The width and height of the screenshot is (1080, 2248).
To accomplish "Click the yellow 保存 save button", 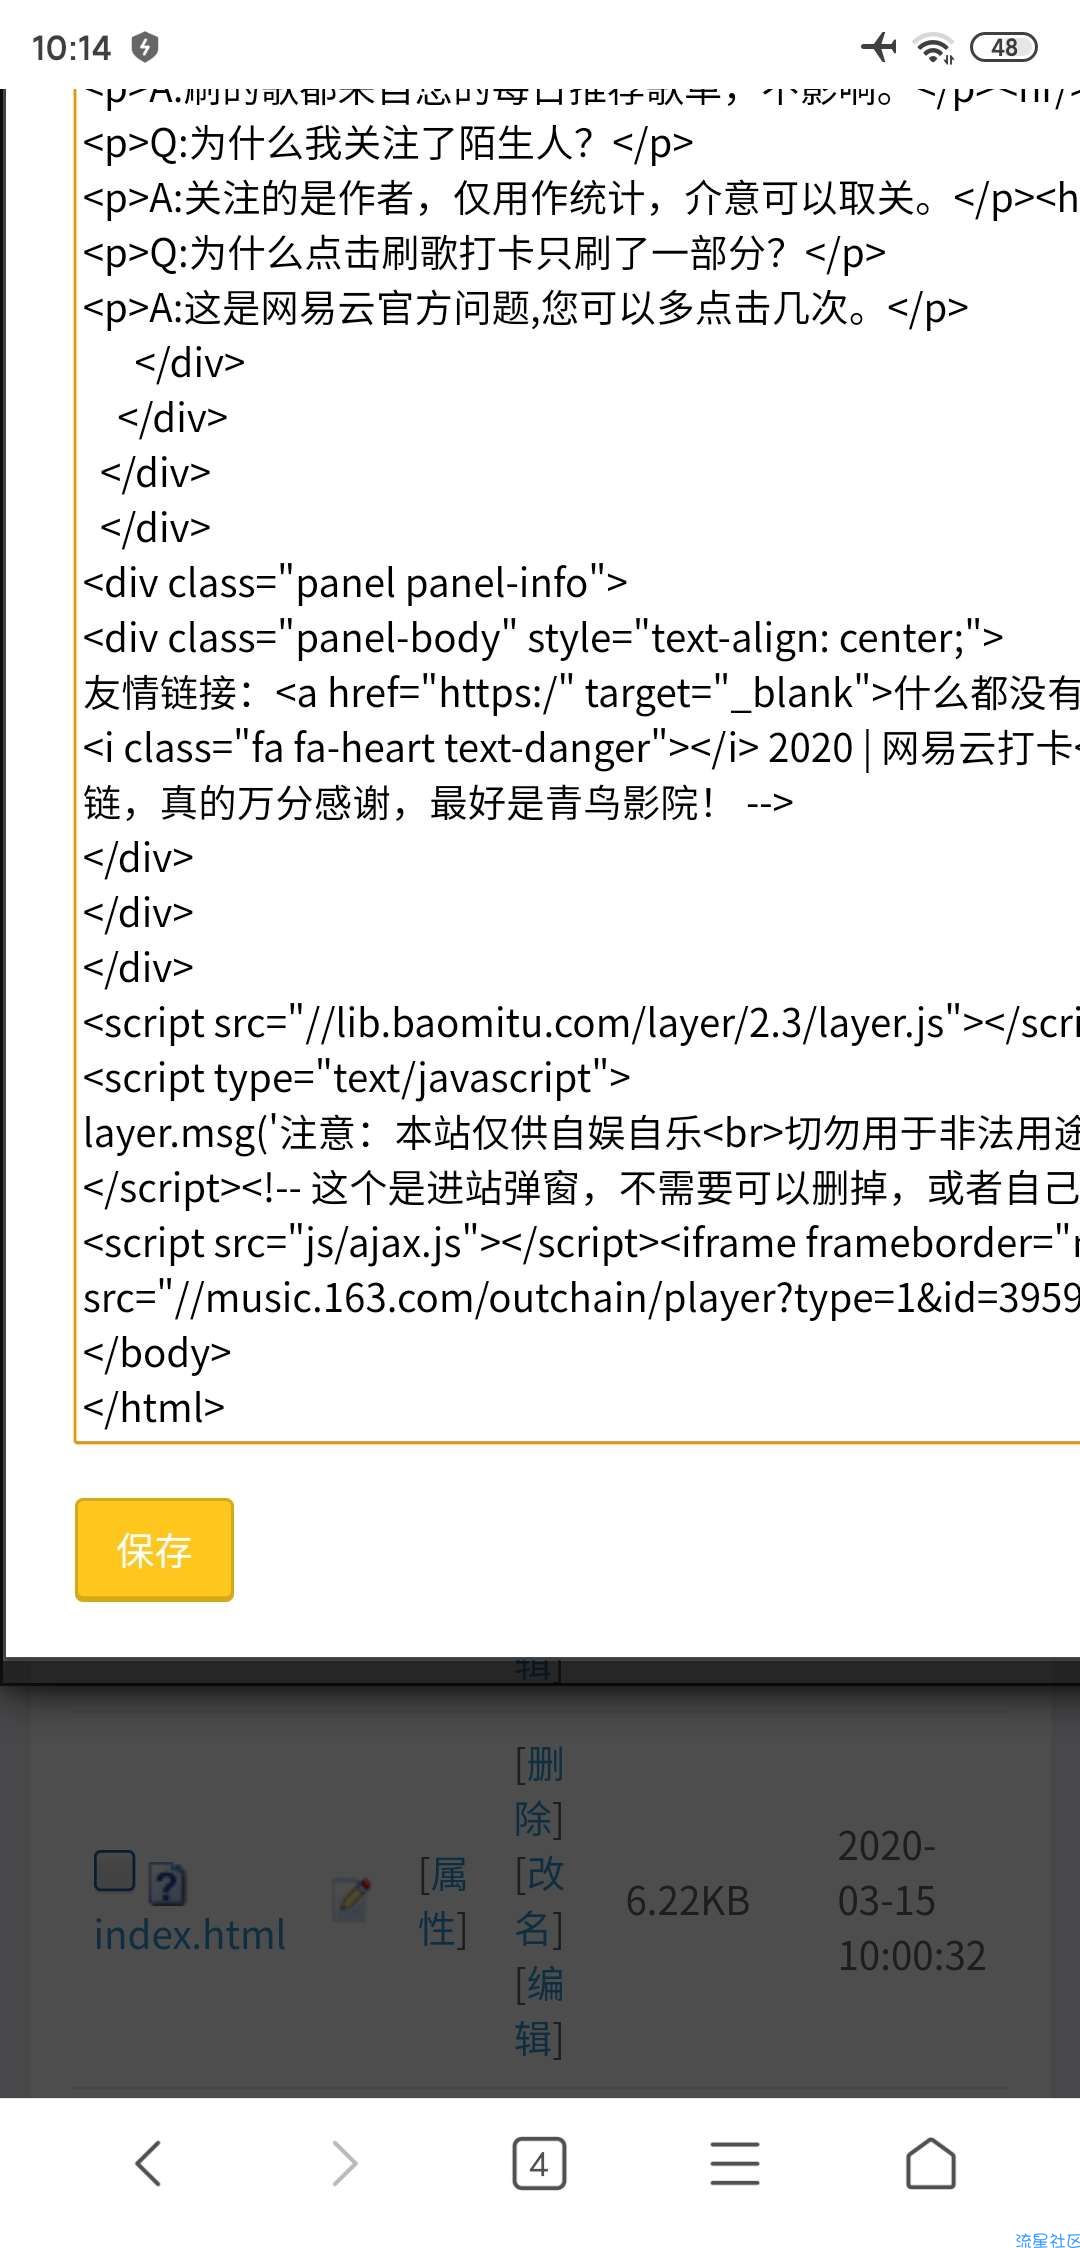I will pos(154,1549).
